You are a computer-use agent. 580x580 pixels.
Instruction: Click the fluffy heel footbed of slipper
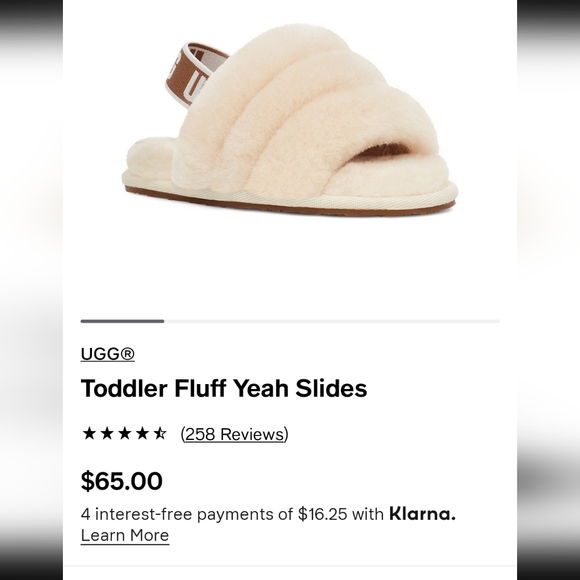[x=150, y=155]
